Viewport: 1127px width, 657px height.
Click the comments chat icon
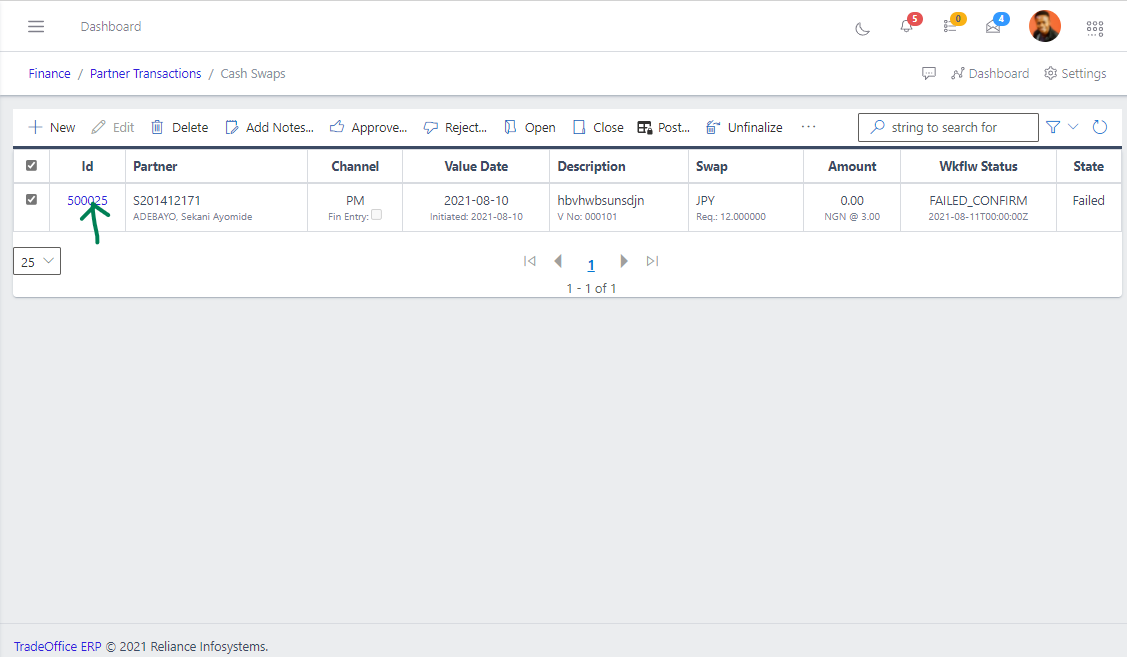coord(929,73)
